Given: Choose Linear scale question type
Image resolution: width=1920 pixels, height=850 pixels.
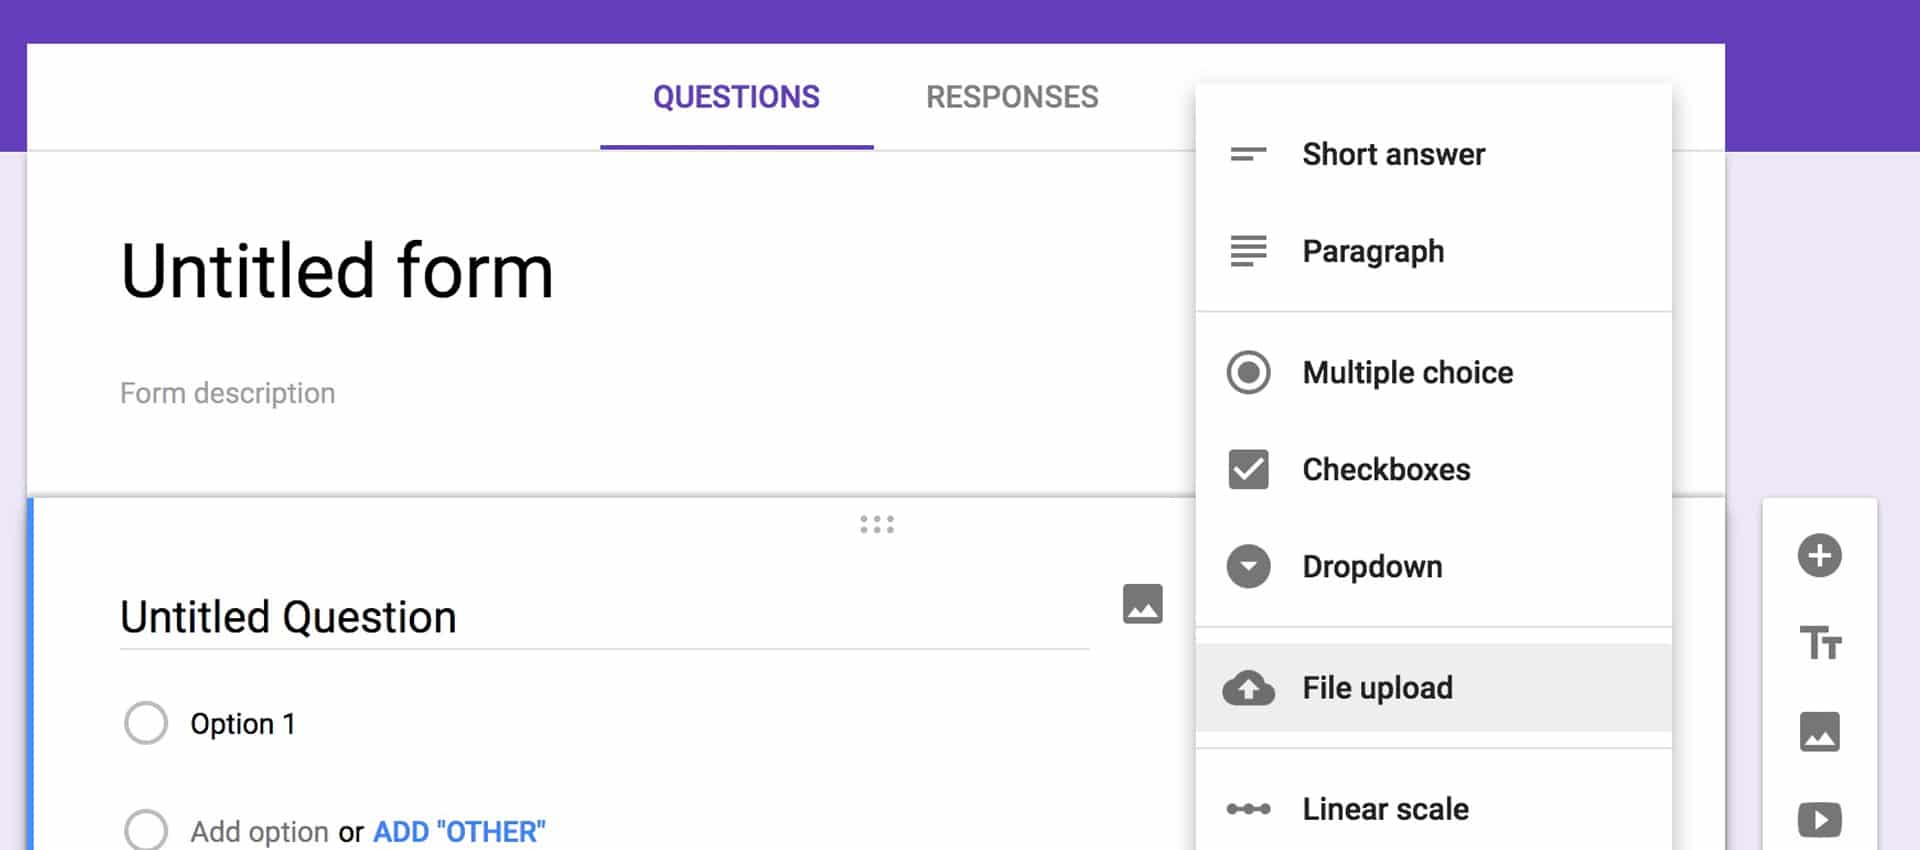Looking at the screenshot, I should (1433, 809).
